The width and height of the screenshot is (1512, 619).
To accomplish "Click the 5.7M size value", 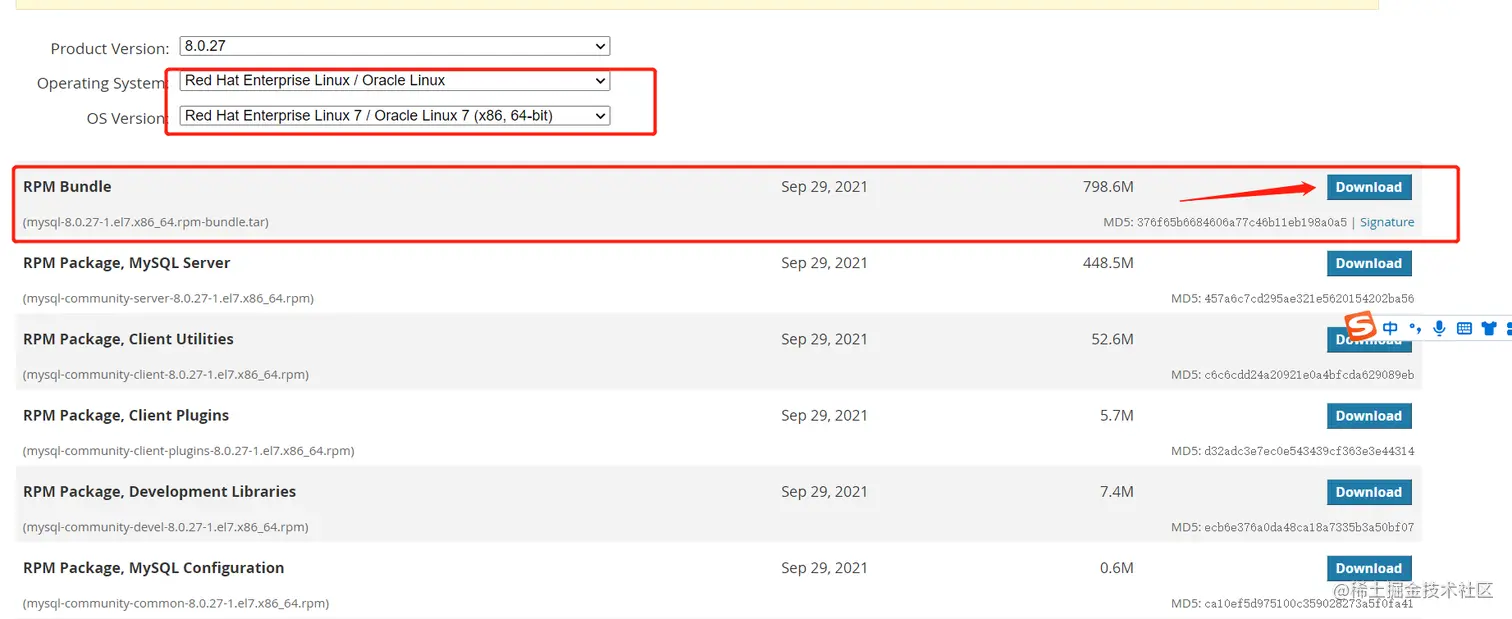I will (1117, 415).
